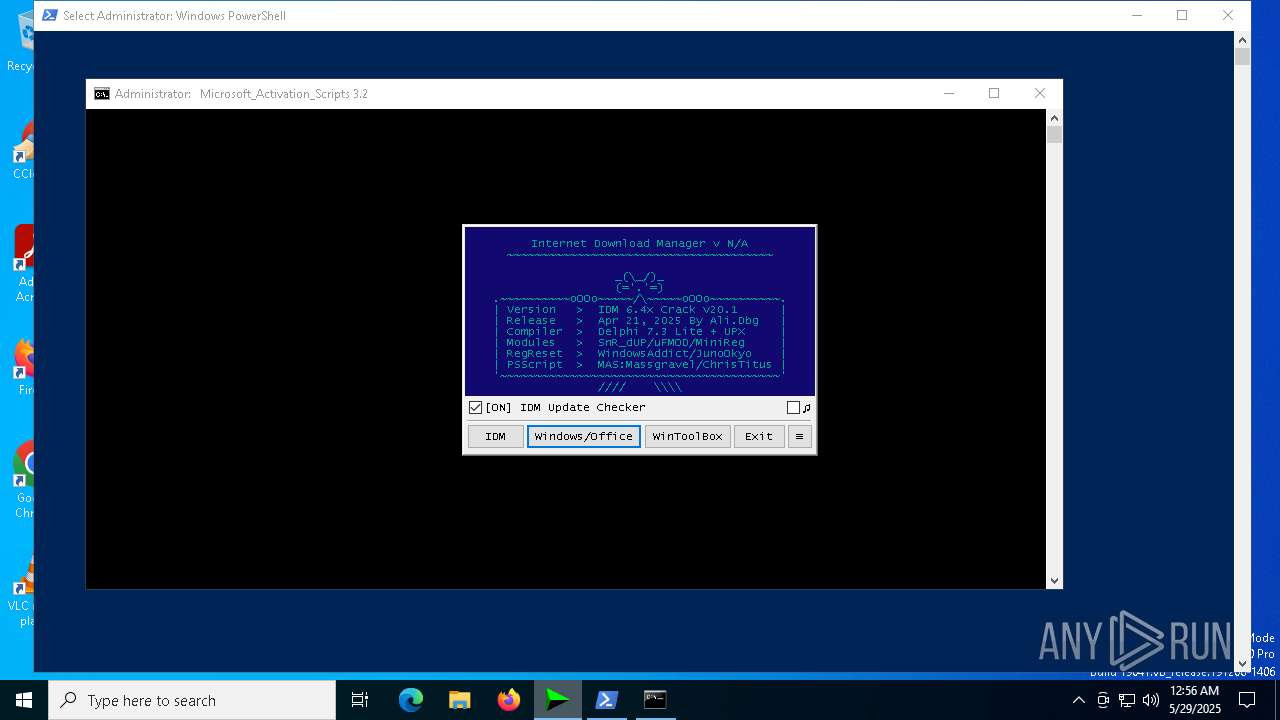
Task: Switch to PowerShell in the taskbar
Action: pyautogui.click(x=607, y=700)
